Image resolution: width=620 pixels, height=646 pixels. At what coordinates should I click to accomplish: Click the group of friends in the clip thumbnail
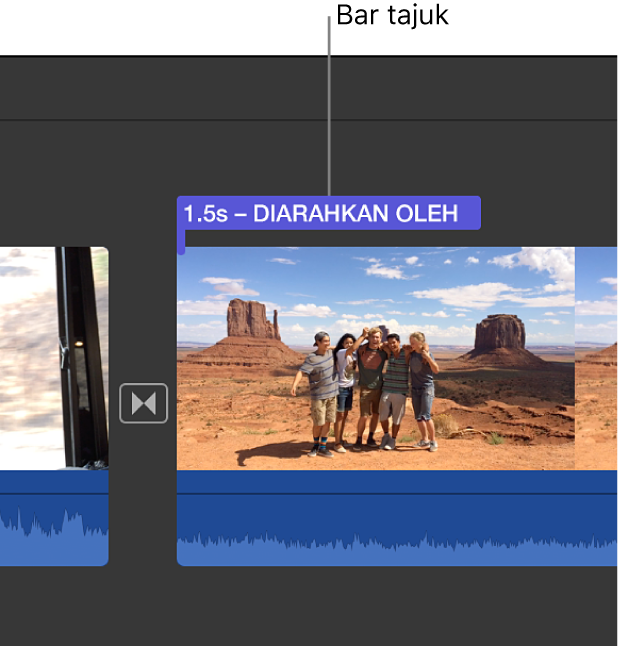coord(365,391)
